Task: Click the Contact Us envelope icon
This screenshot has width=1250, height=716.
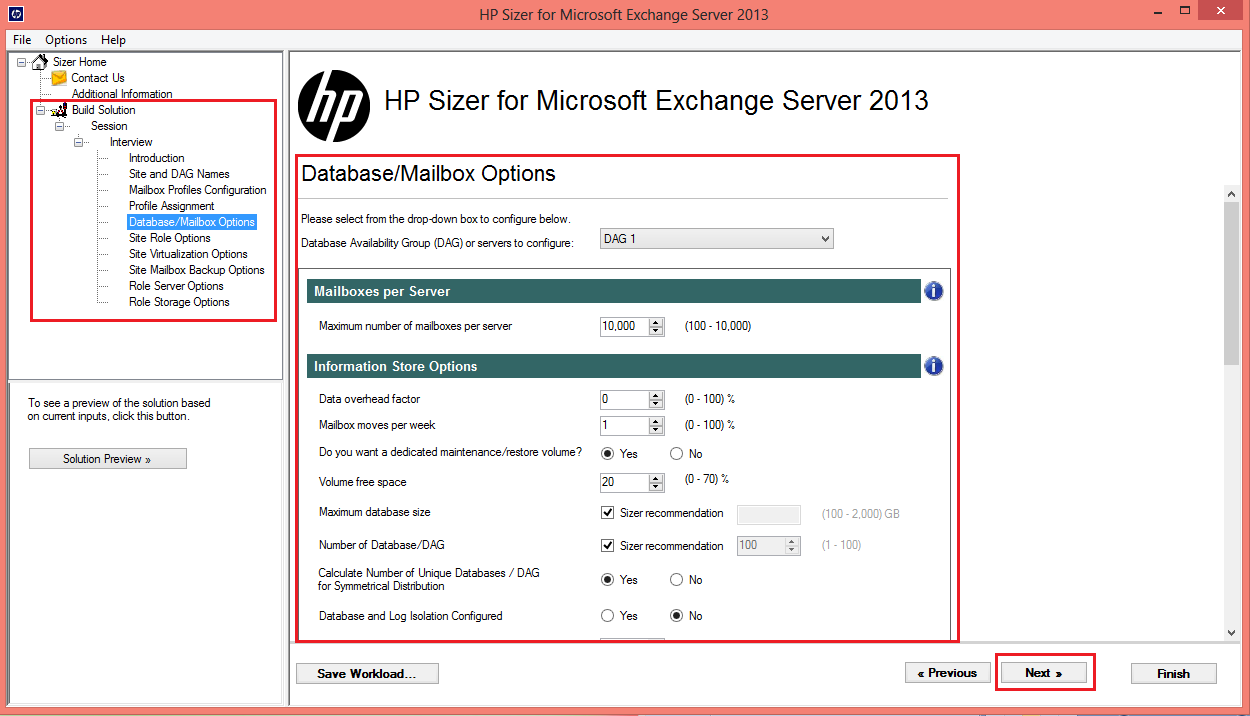Action: coord(59,77)
